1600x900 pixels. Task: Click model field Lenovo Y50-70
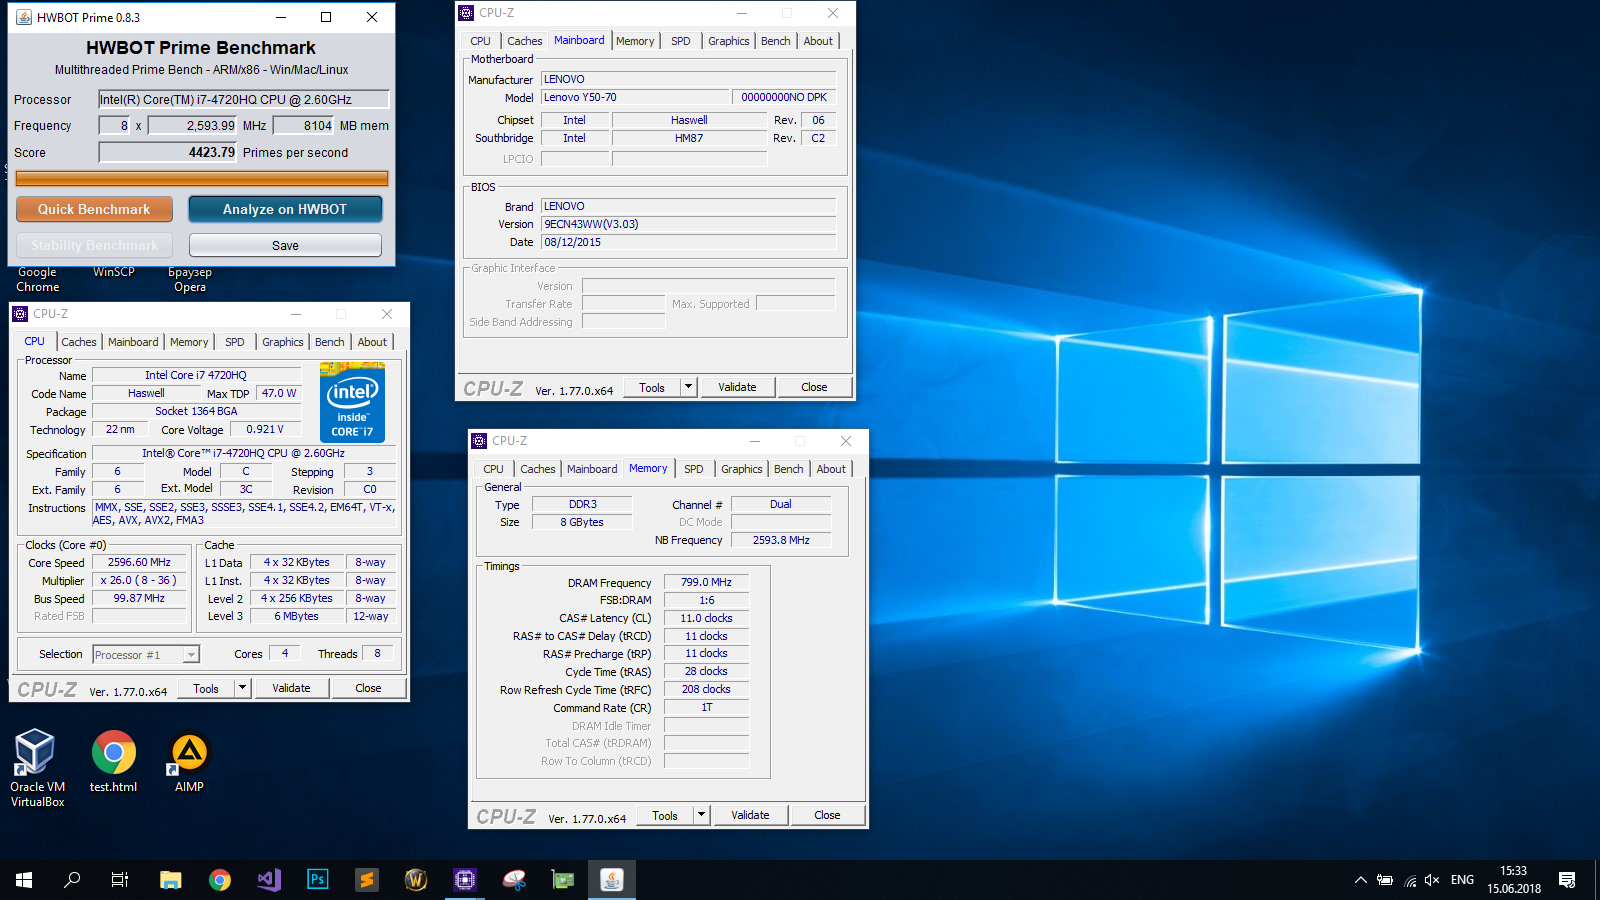tap(635, 97)
